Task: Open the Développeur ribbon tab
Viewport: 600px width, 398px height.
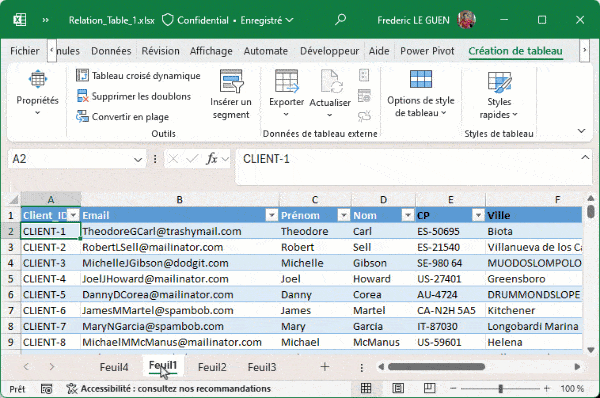Action: click(x=329, y=51)
